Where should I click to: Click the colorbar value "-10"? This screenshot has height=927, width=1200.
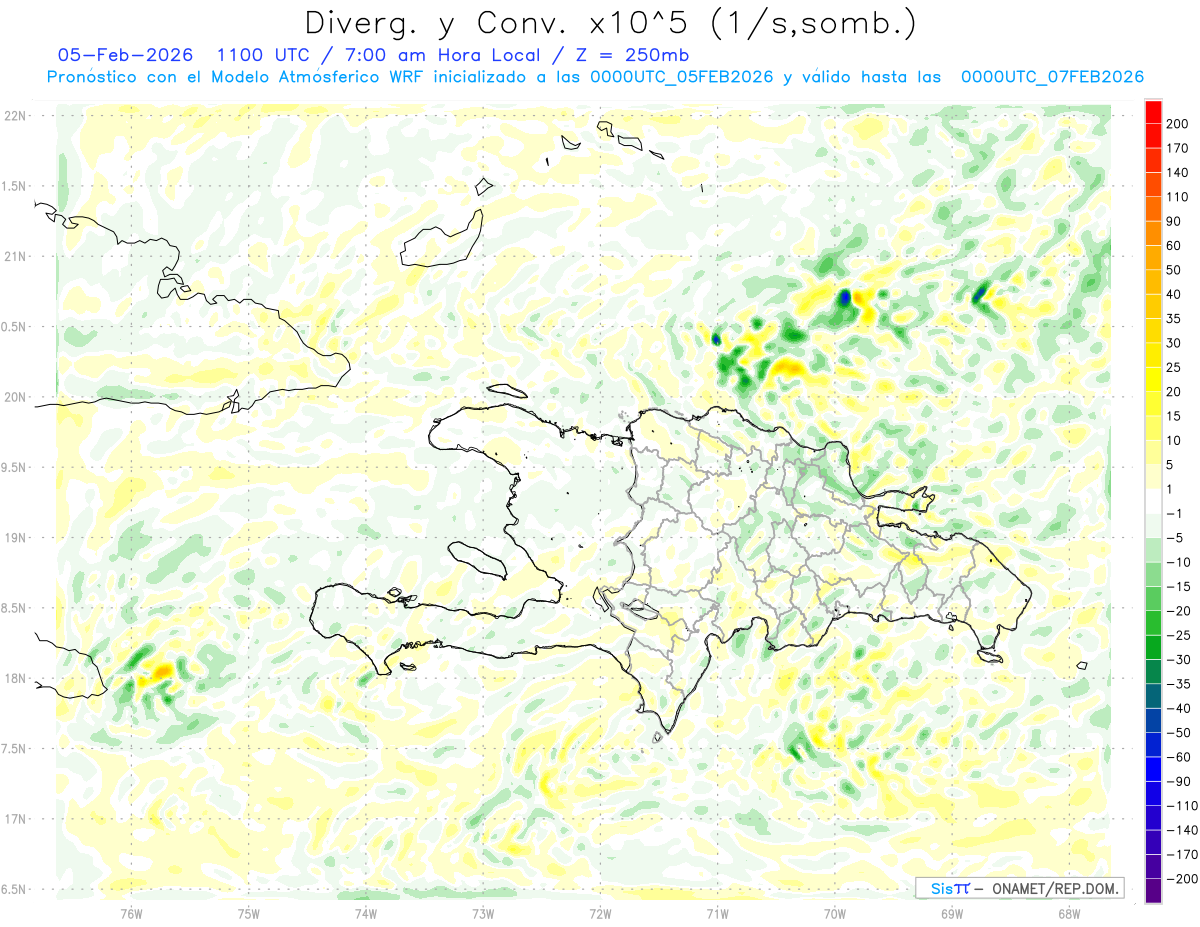[x=1181, y=562]
